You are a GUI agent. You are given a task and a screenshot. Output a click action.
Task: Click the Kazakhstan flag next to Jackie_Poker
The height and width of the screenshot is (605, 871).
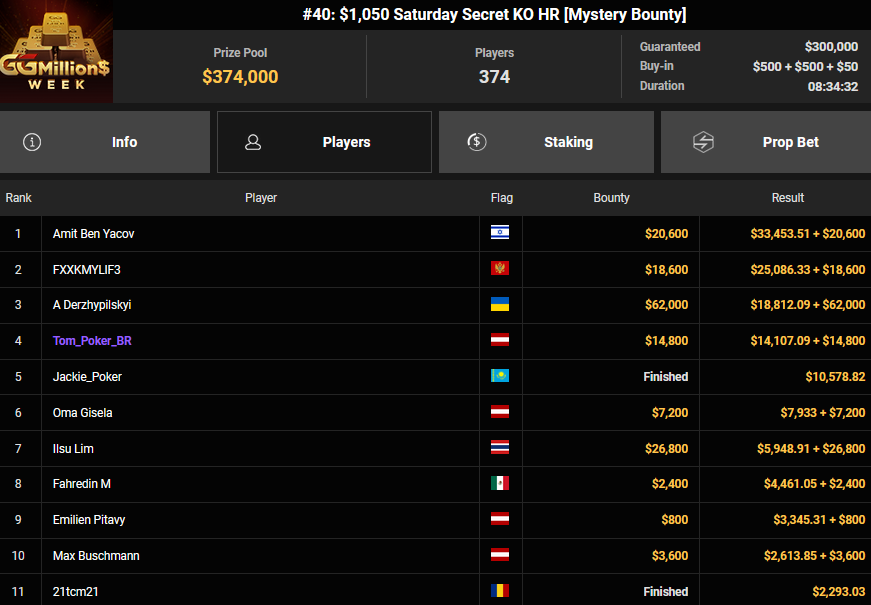pyautogui.click(x=500, y=377)
